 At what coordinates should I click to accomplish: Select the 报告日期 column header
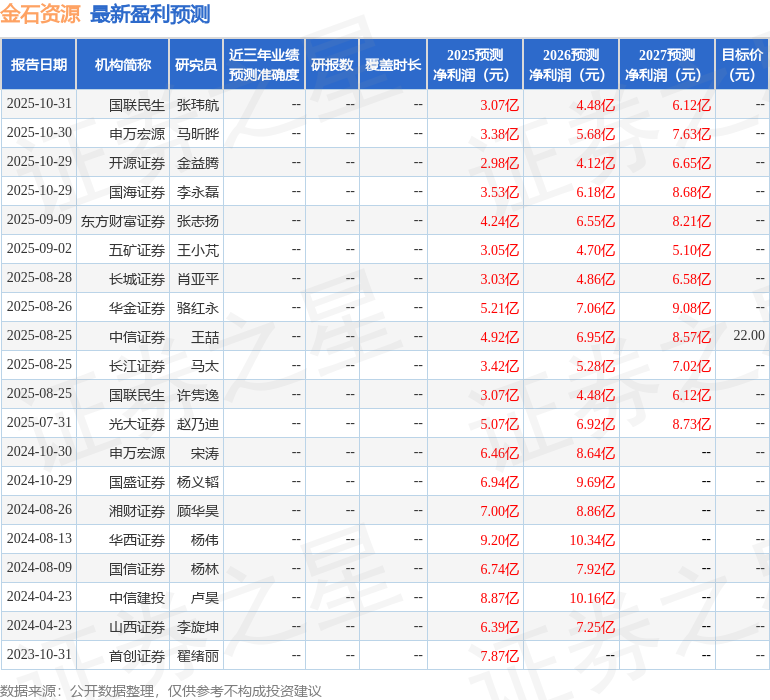pos(39,65)
